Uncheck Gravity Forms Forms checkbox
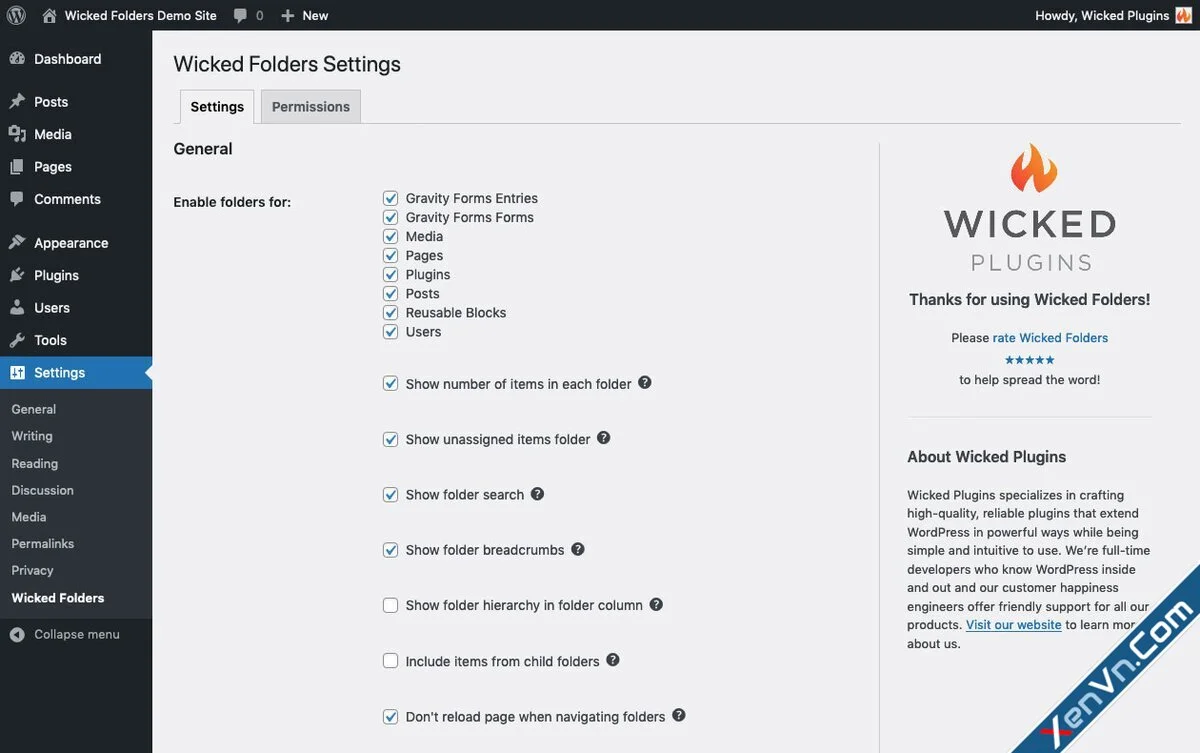The width and height of the screenshot is (1200, 753). (x=391, y=217)
